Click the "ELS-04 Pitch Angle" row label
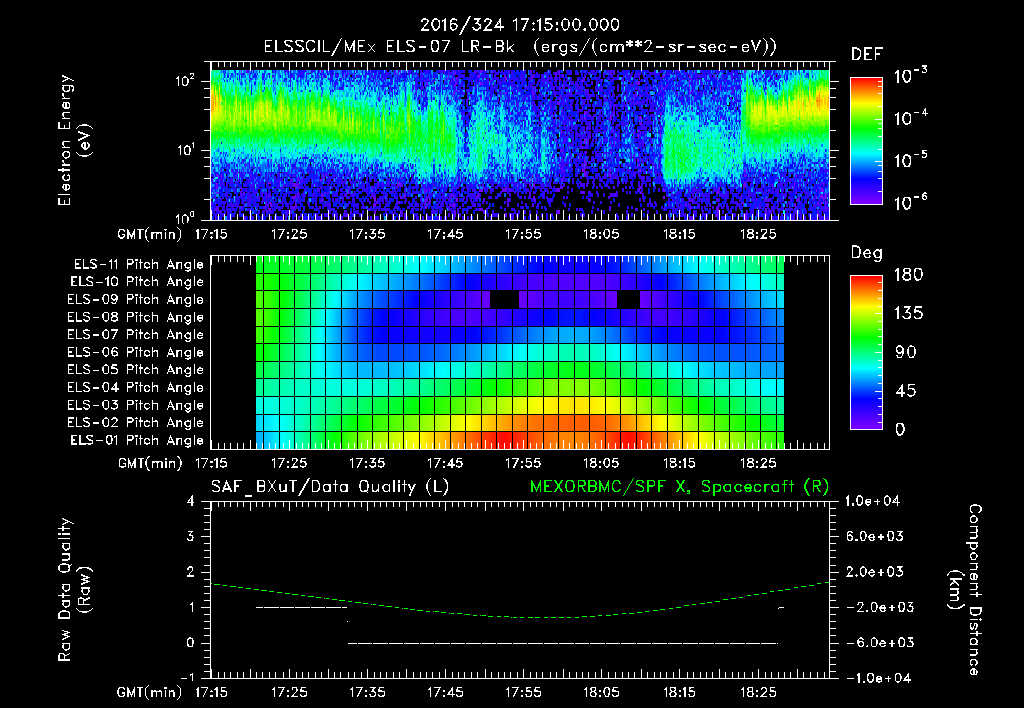The width and height of the screenshot is (1024, 708). point(135,387)
